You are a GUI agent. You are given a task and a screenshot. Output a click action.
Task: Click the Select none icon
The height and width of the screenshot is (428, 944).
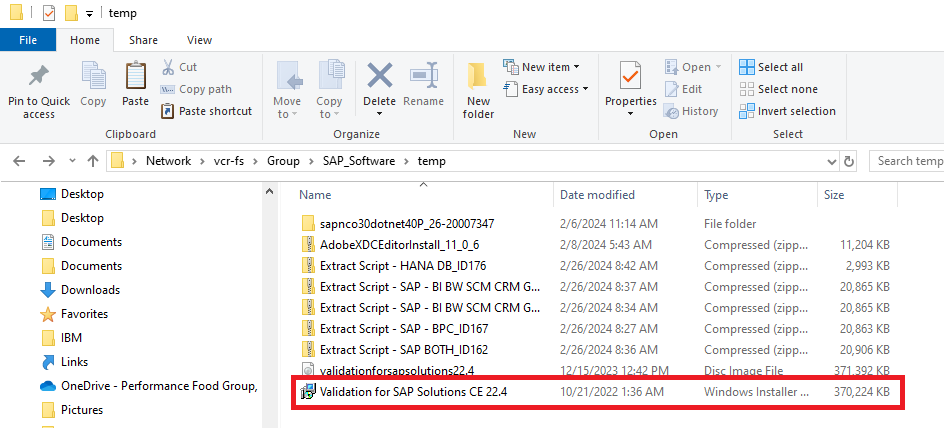[x=747, y=89]
